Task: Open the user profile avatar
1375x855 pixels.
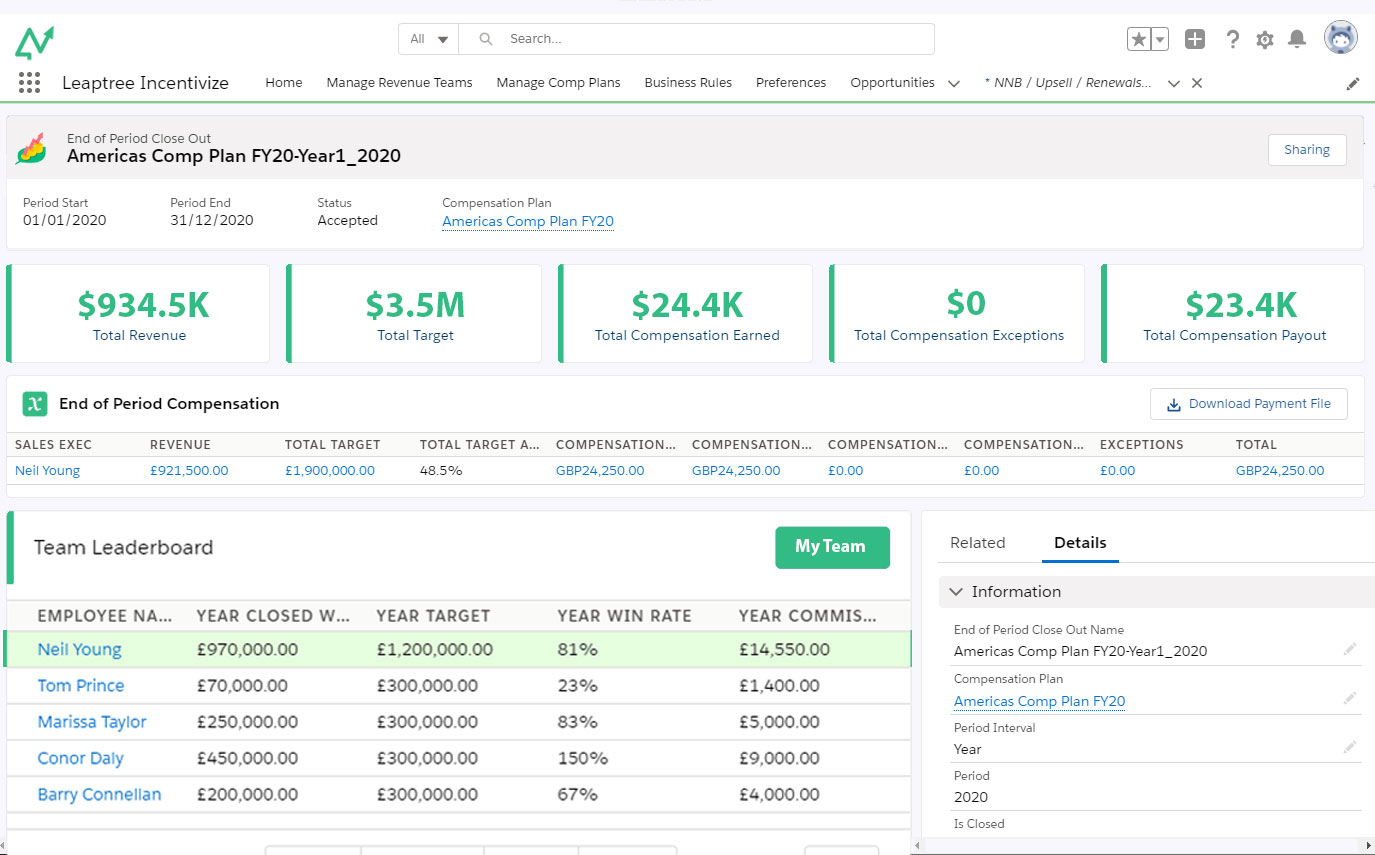Action: (1341, 38)
